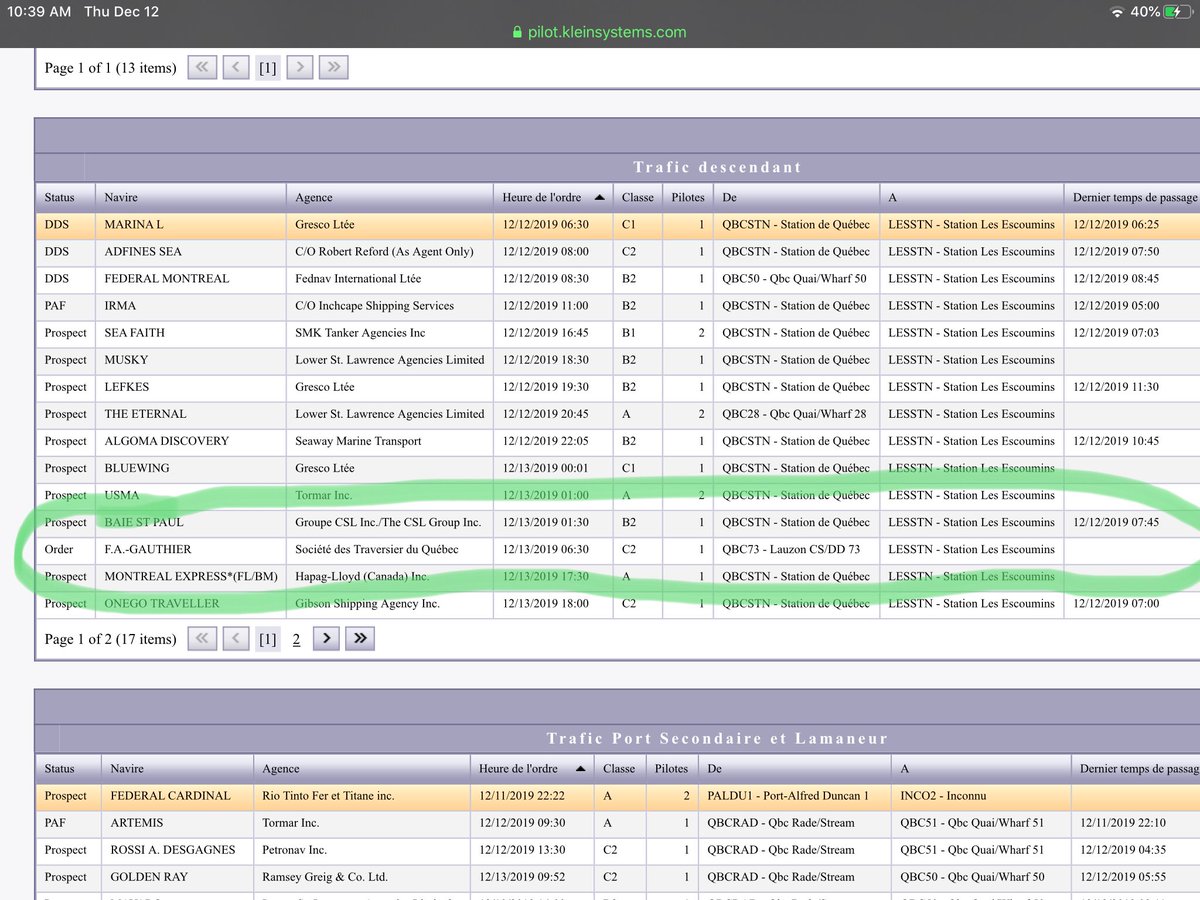Click Hapag-Lloyd (Canada) Inc. agency cell
Screen dimensions: 1200x900
[390, 576]
